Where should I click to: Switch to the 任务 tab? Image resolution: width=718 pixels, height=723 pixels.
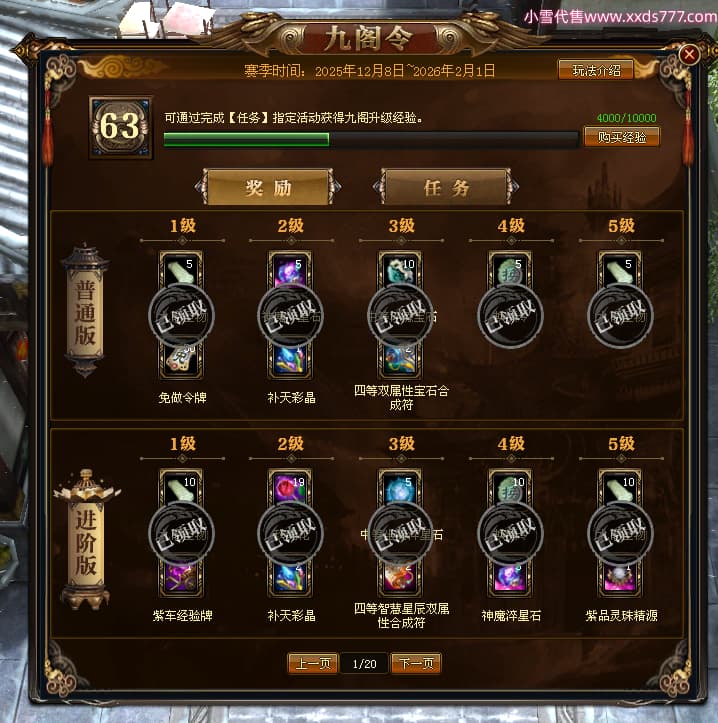coord(446,187)
